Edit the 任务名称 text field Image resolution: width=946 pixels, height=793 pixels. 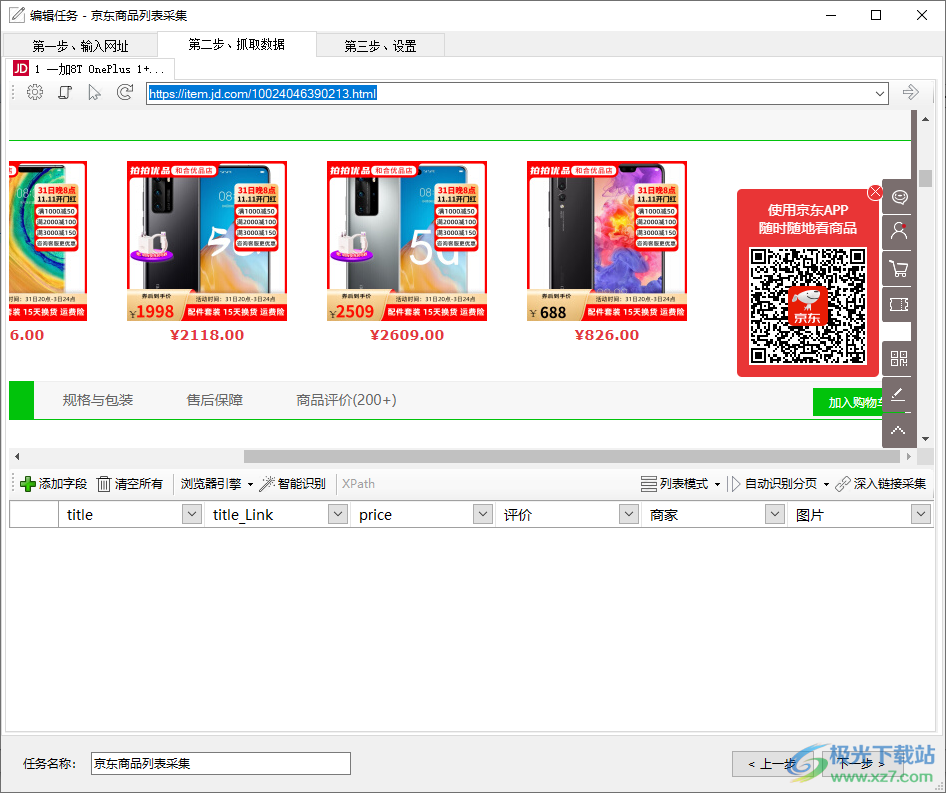[x=221, y=763]
